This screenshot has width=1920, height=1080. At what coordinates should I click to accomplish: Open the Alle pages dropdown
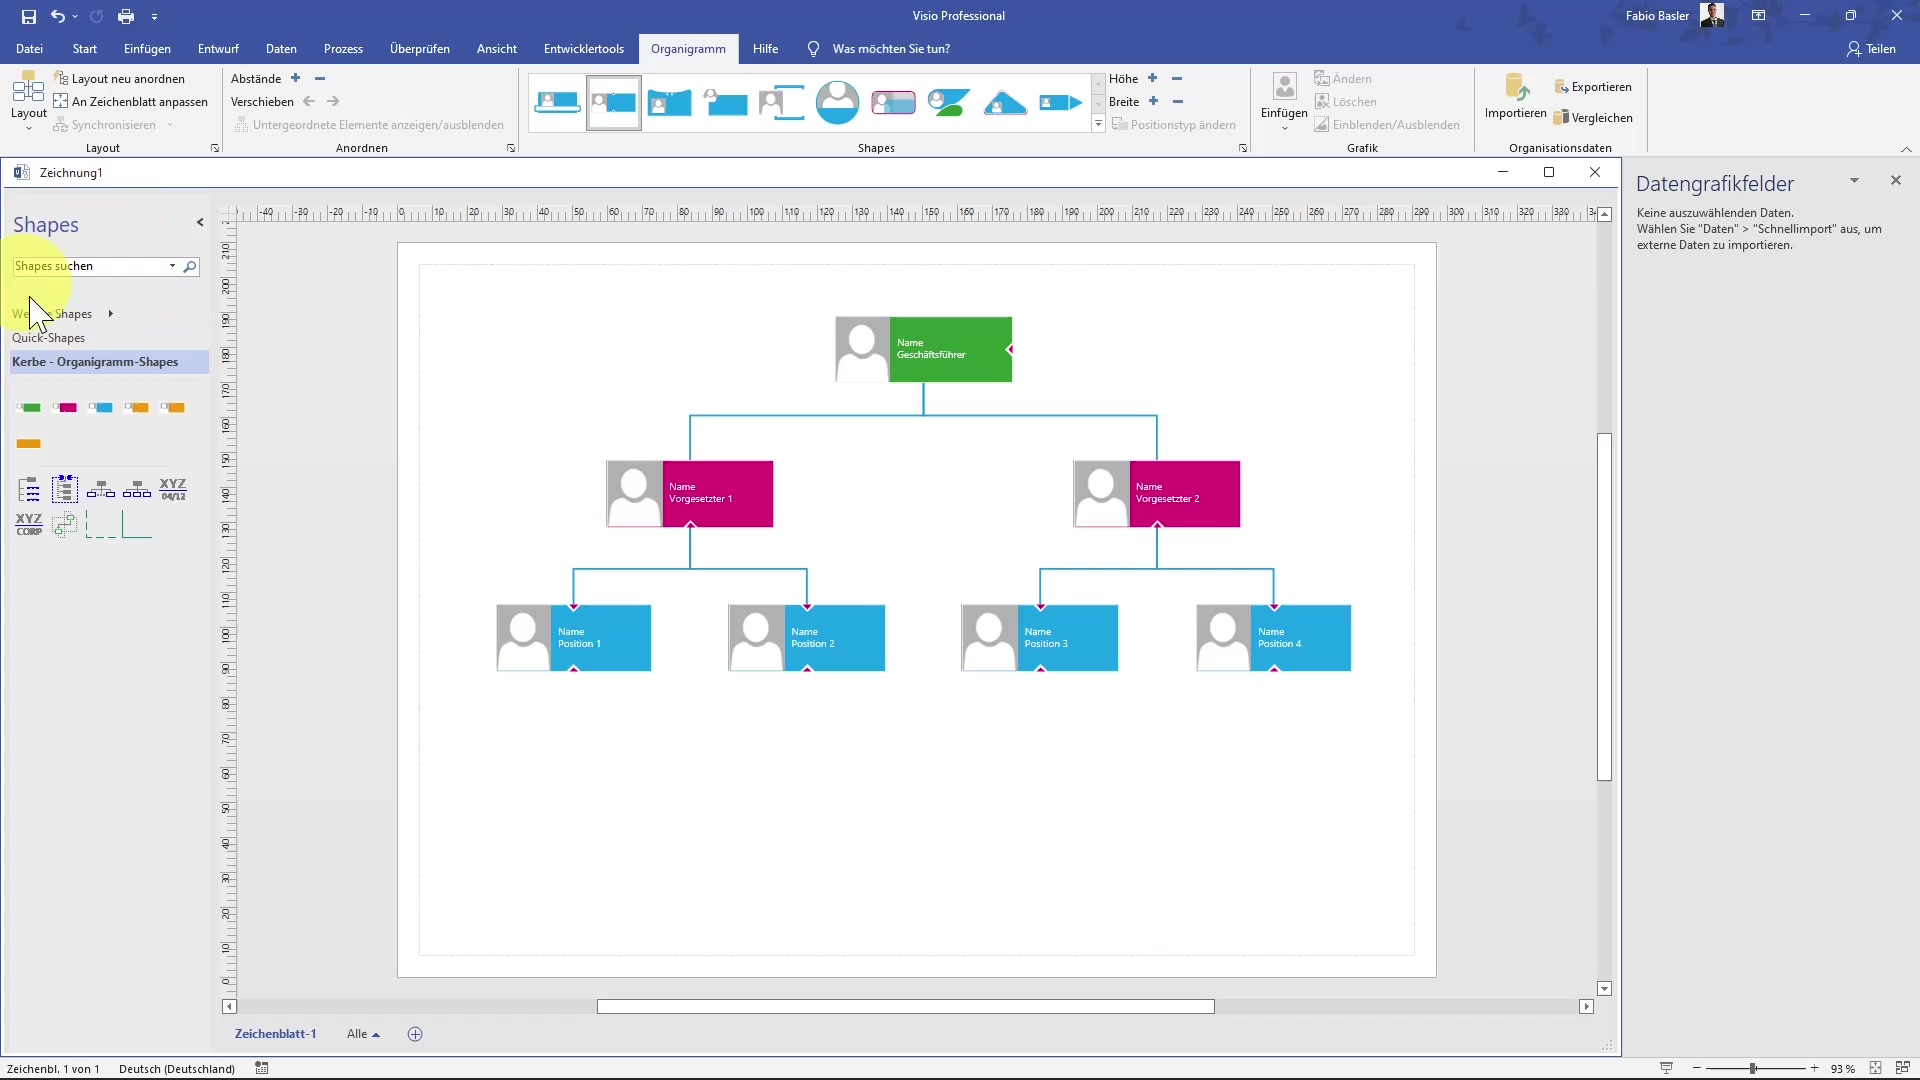[x=363, y=1034]
